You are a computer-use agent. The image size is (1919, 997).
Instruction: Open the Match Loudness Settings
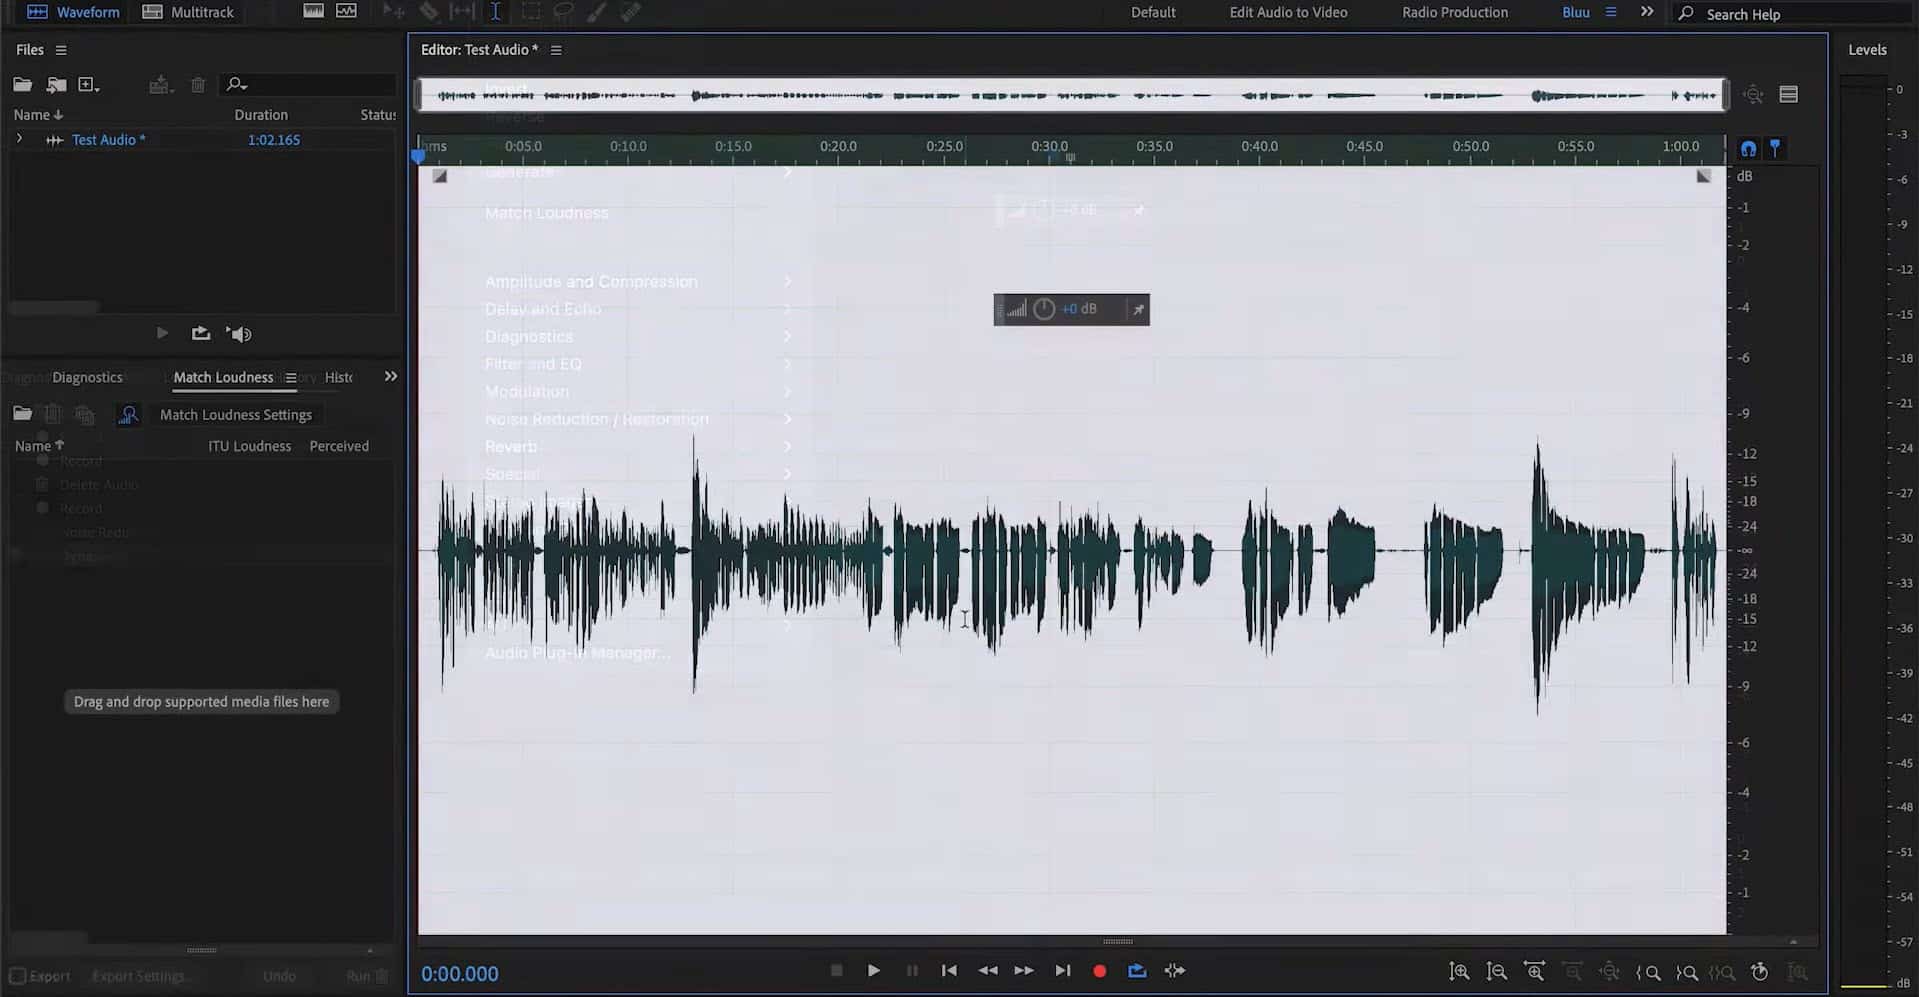click(236, 414)
